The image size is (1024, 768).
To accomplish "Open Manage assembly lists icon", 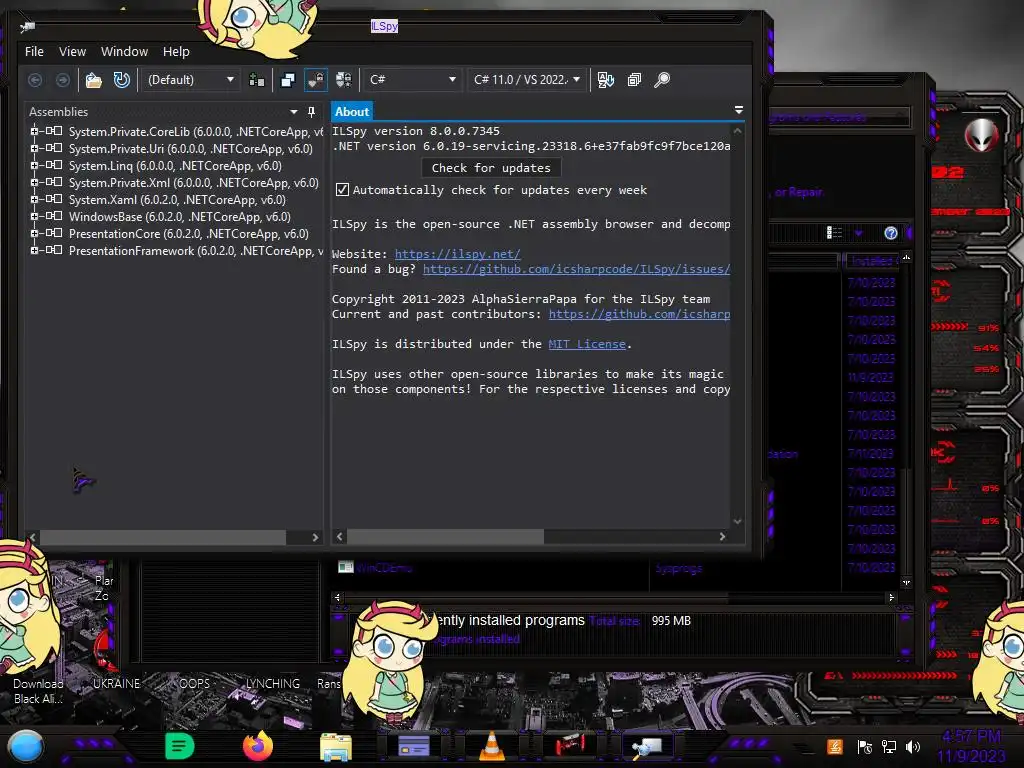I will [257, 80].
